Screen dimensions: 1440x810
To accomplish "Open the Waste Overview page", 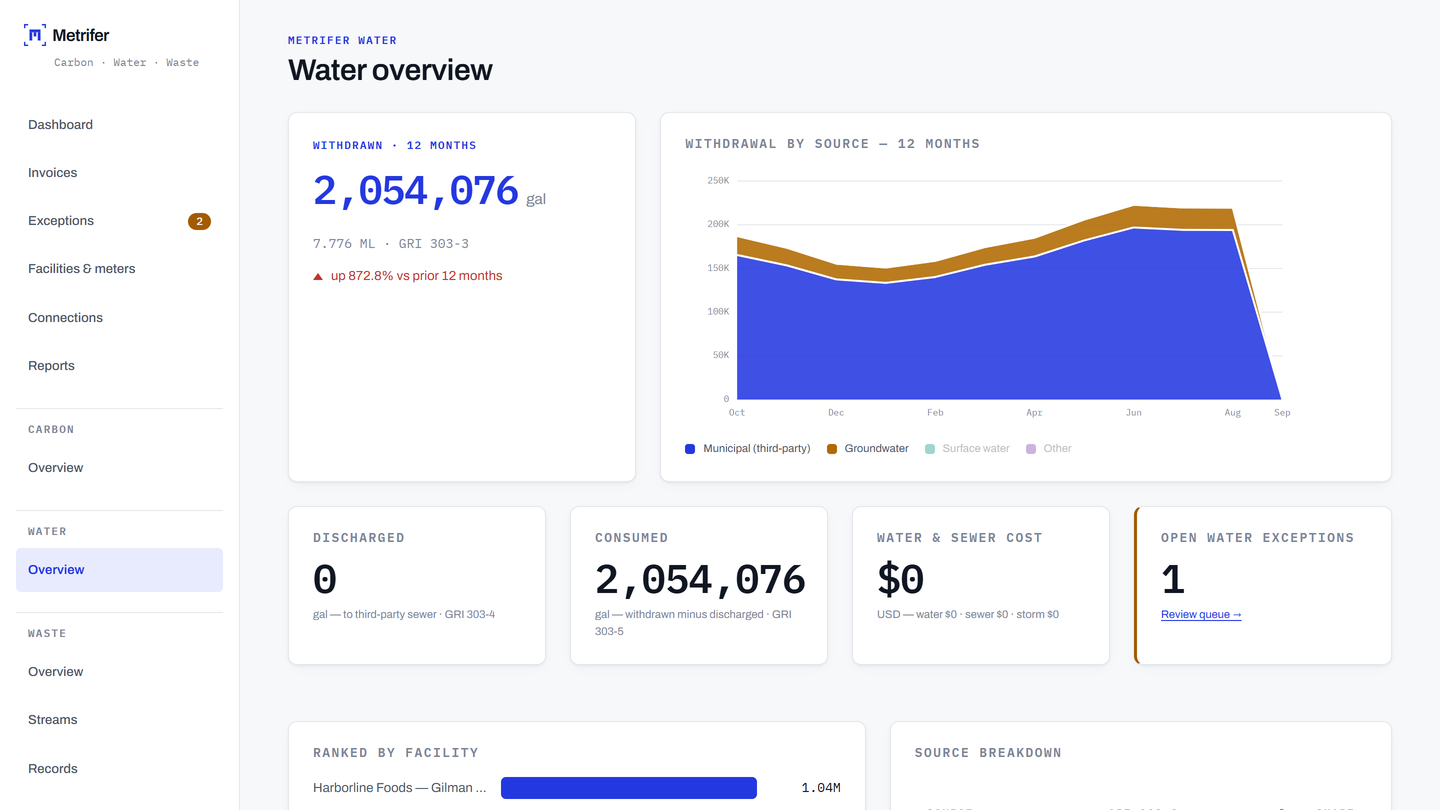I will [119, 672].
